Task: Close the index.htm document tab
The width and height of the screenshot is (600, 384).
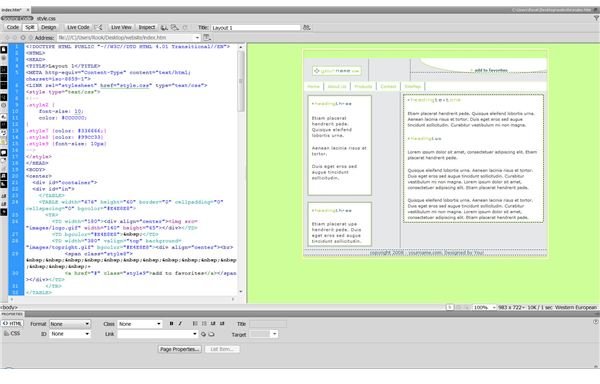Action: point(28,10)
